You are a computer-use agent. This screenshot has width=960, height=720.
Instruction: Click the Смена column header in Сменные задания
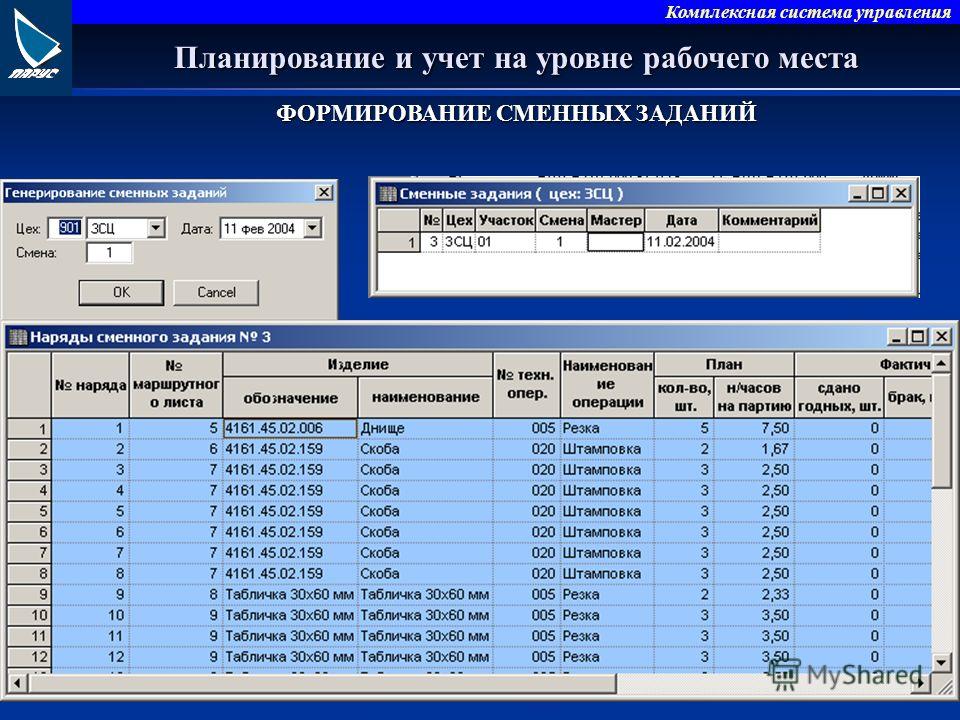coord(561,220)
